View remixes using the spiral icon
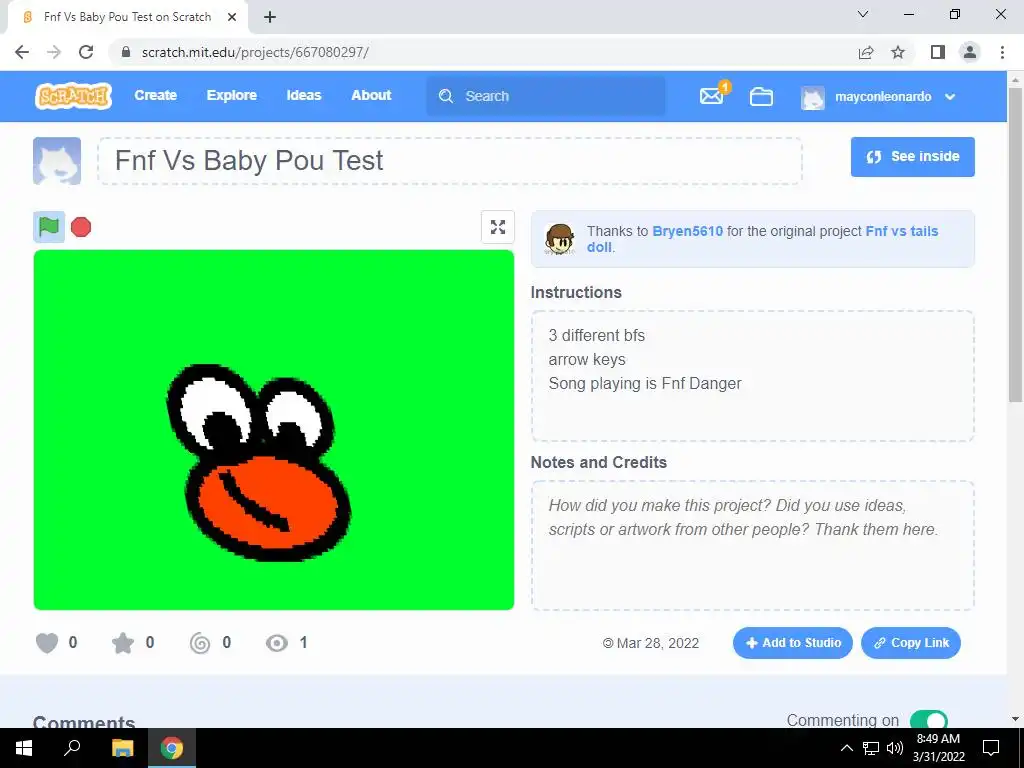The height and width of the screenshot is (768, 1024). click(200, 643)
